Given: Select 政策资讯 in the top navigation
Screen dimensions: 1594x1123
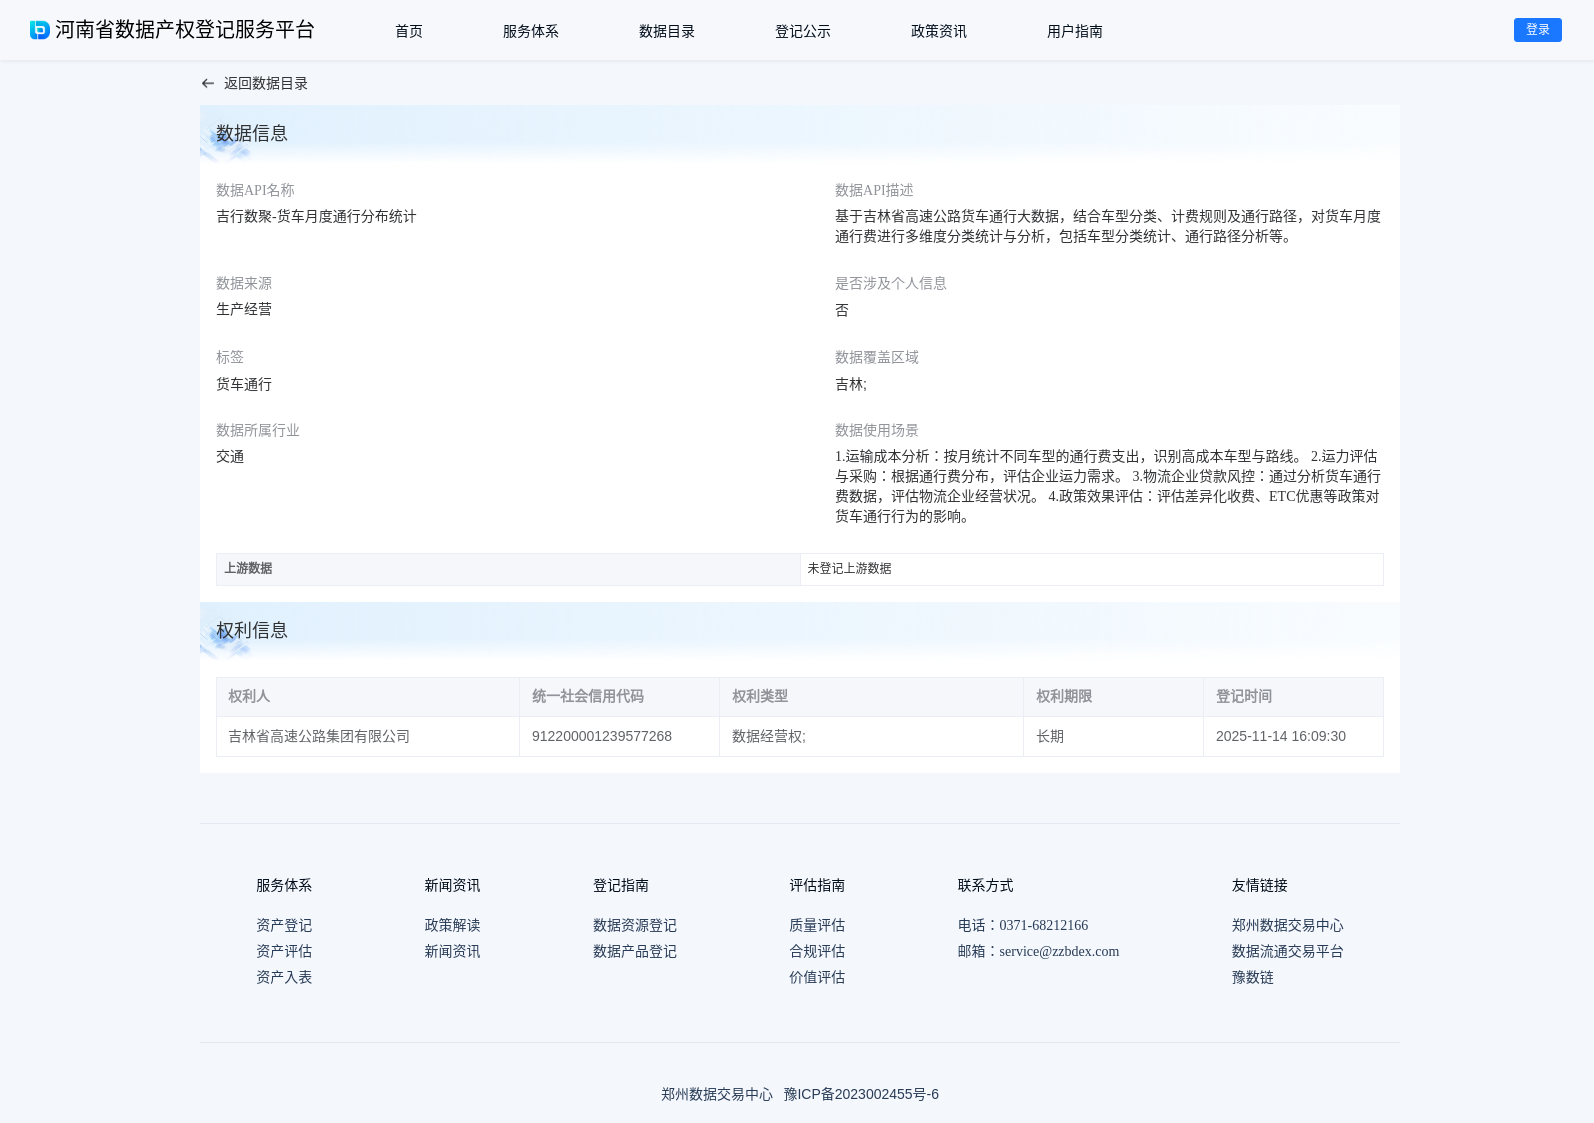Looking at the screenshot, I should pyautogui.click(x=939, y=31).
